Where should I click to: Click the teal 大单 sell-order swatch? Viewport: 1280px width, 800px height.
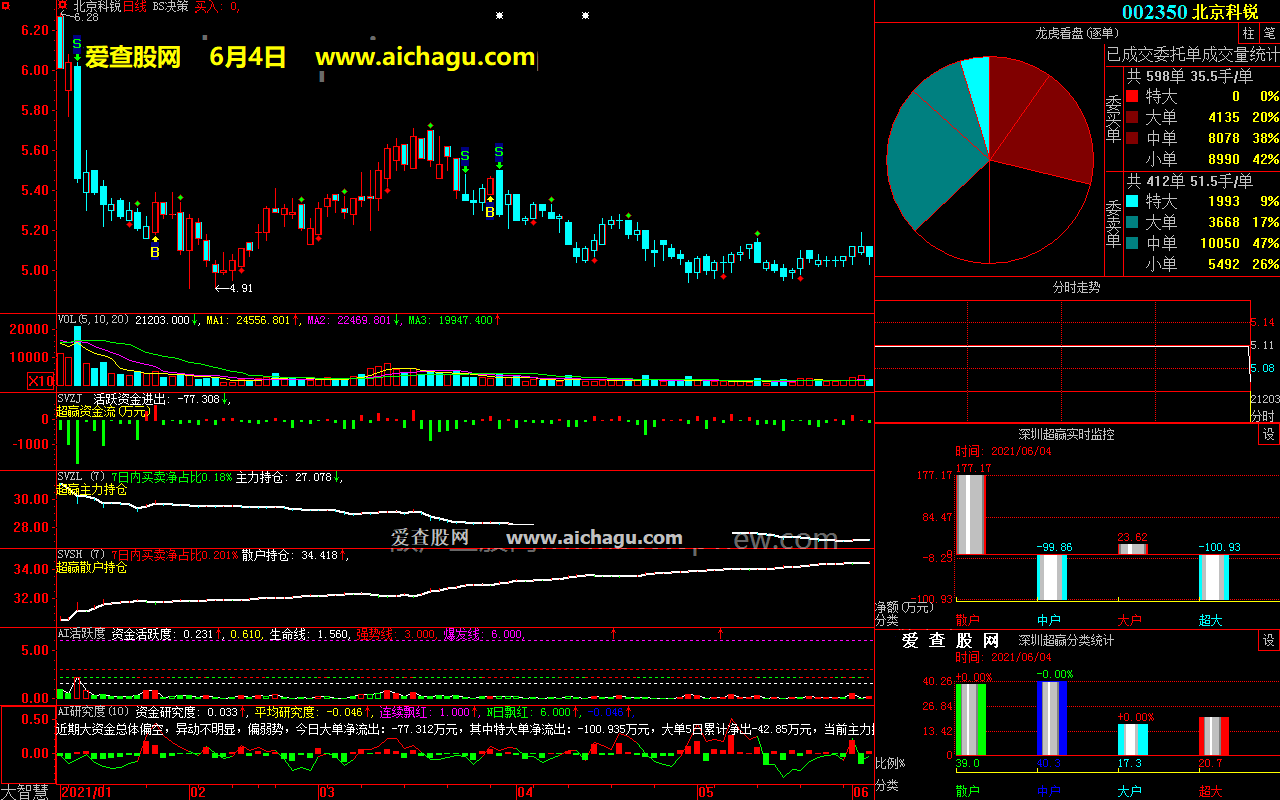coord(1132,222)
